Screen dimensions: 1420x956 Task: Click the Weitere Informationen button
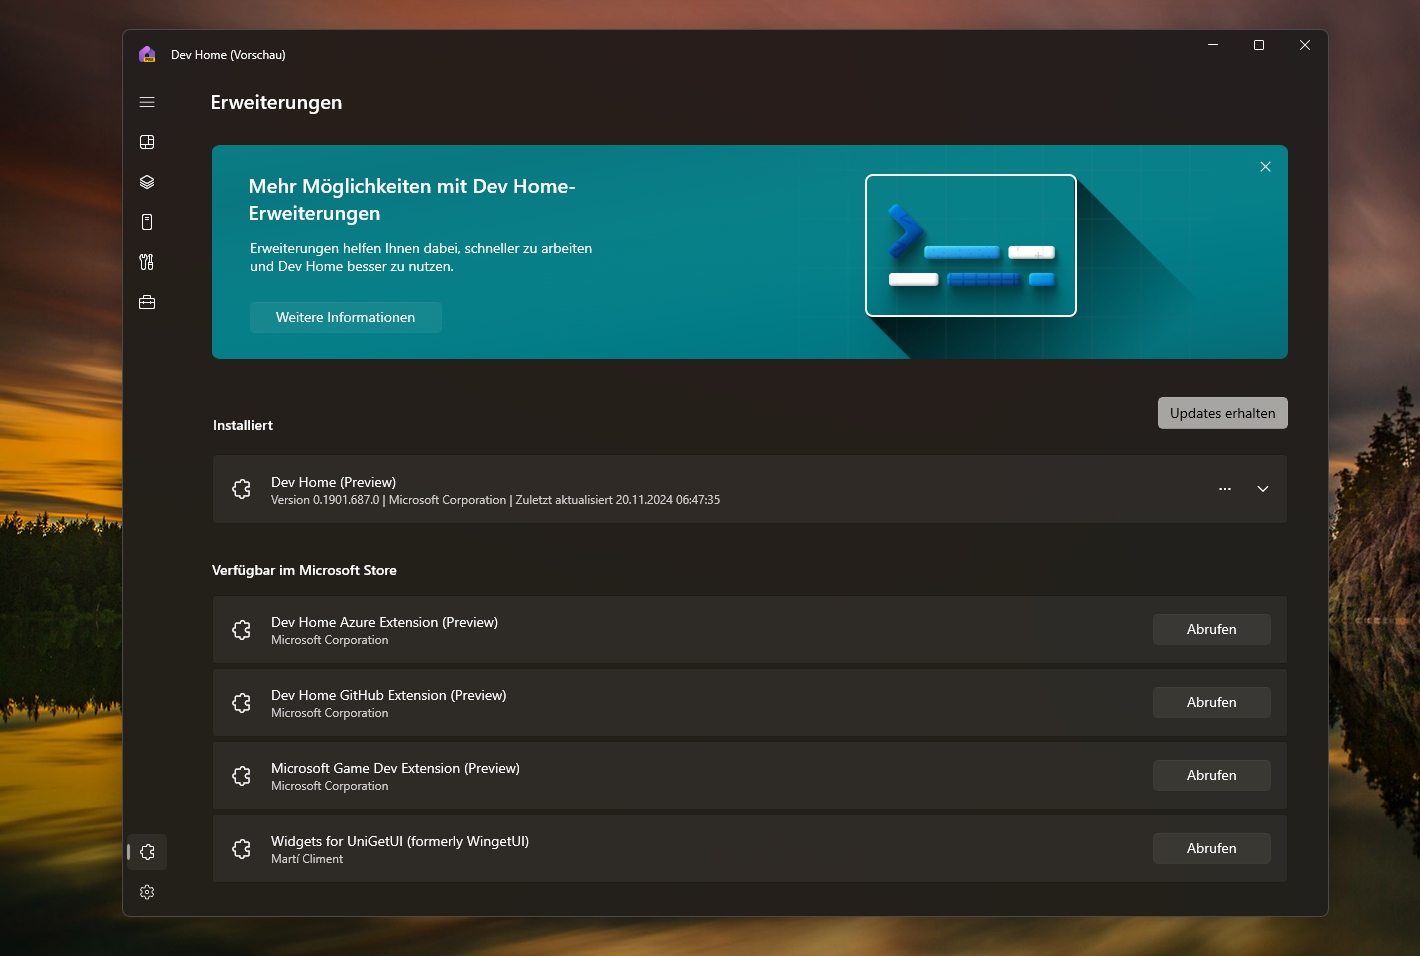click(345, 317)
